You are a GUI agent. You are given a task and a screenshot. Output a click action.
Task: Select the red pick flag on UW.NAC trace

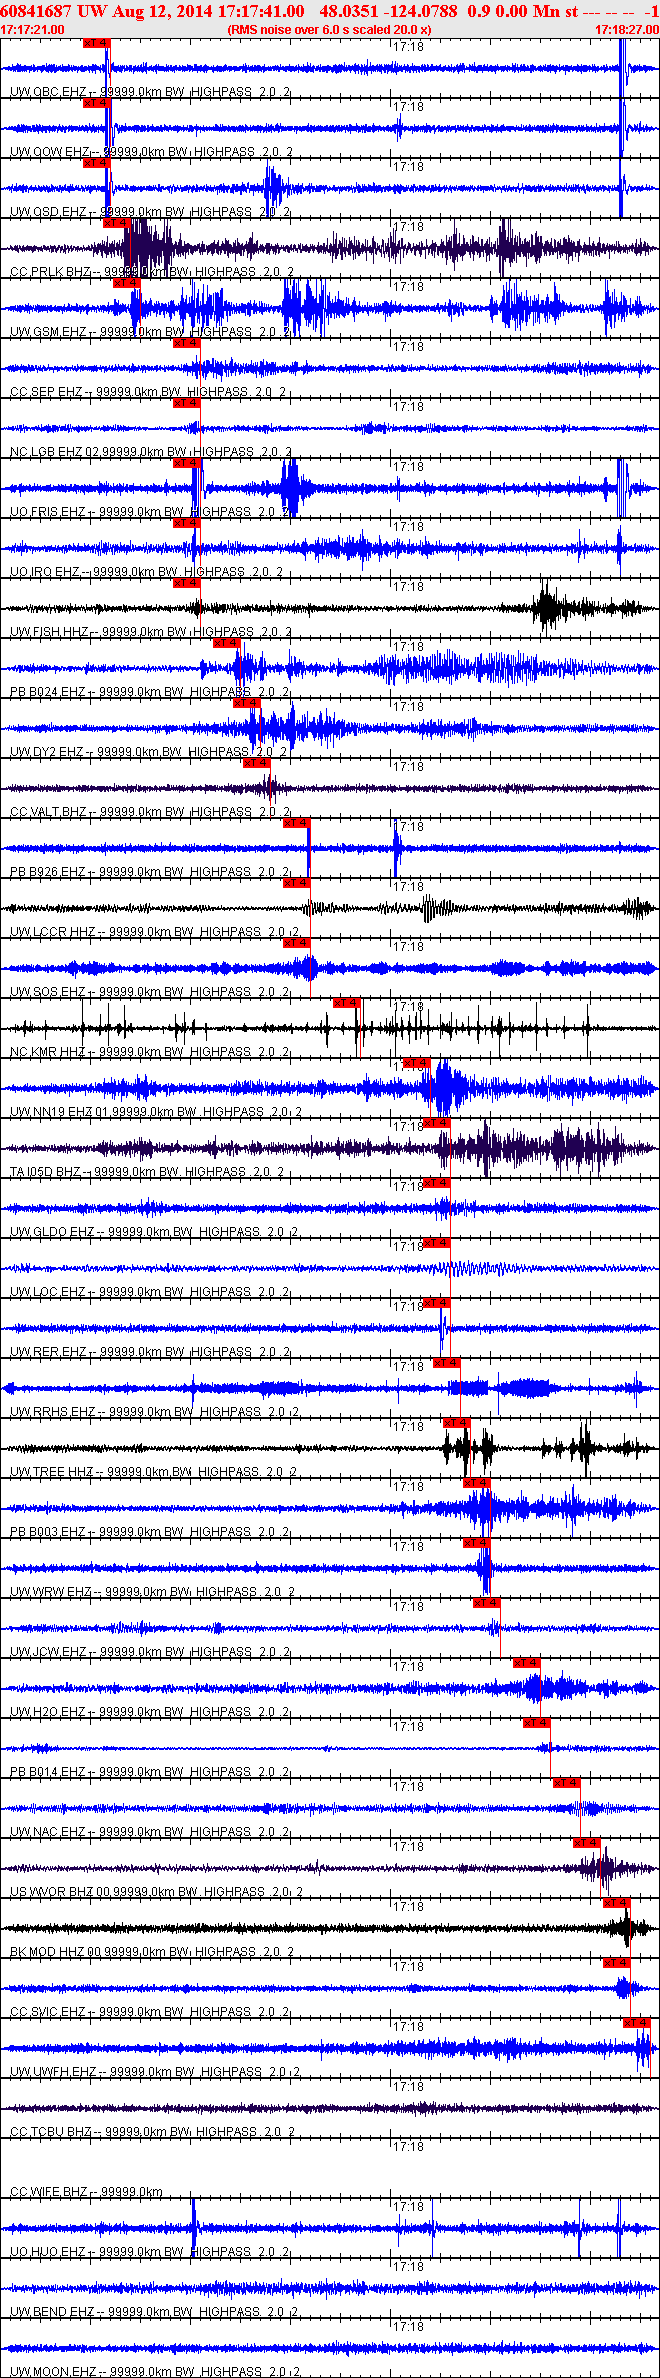click(x=567, y=1783)
